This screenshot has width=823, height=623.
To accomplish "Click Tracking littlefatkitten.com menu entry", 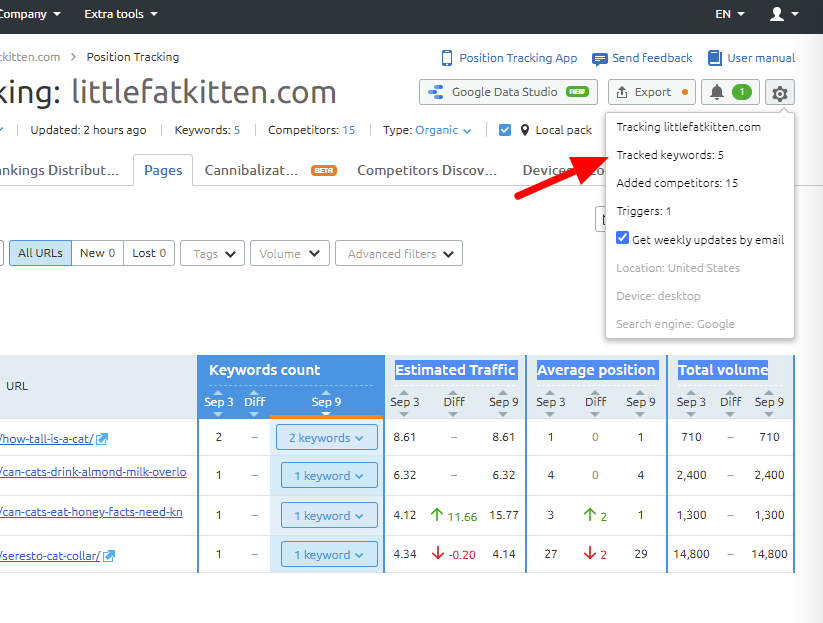I will tap(689, 127).
